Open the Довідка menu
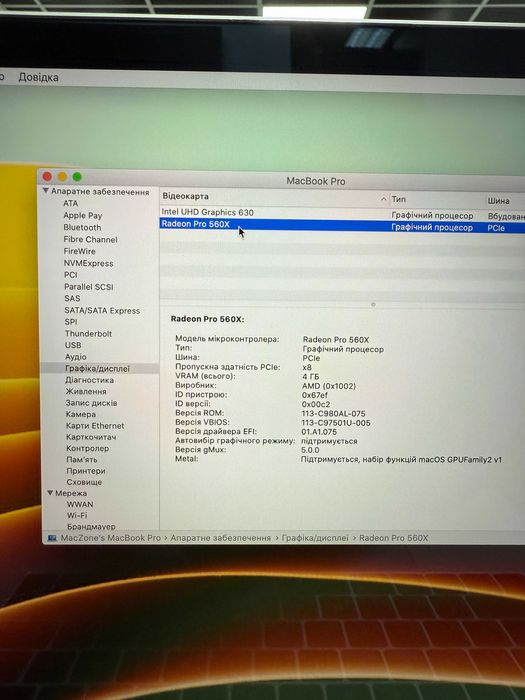 (x=38, y=77)
